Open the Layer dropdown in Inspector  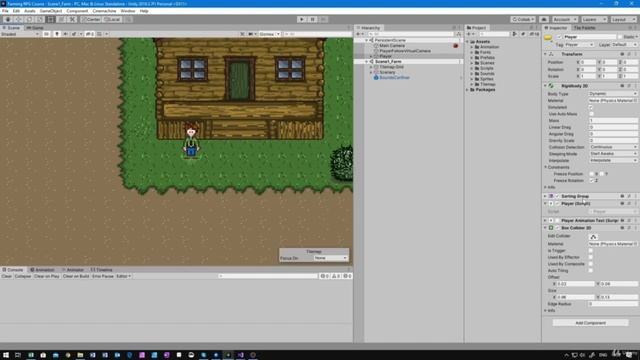click(x=624, y=44)
